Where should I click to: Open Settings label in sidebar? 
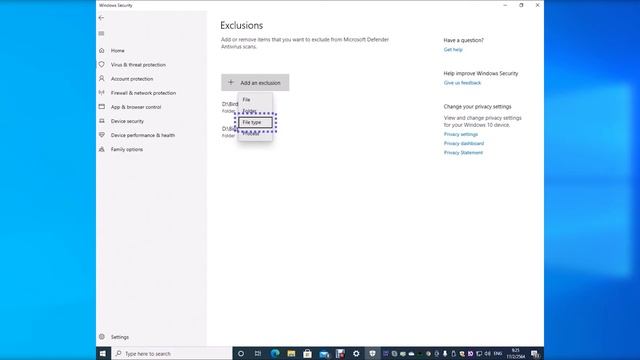120,337
